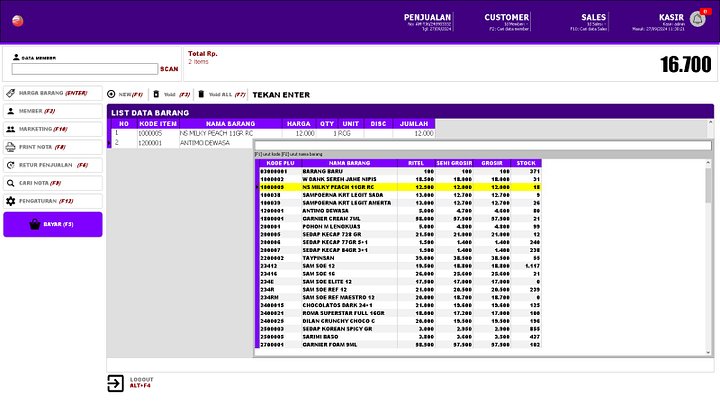This screenshot has height=405, width=720.
Task: Select the BARANG BARU product row
Action: click(399, 171)
